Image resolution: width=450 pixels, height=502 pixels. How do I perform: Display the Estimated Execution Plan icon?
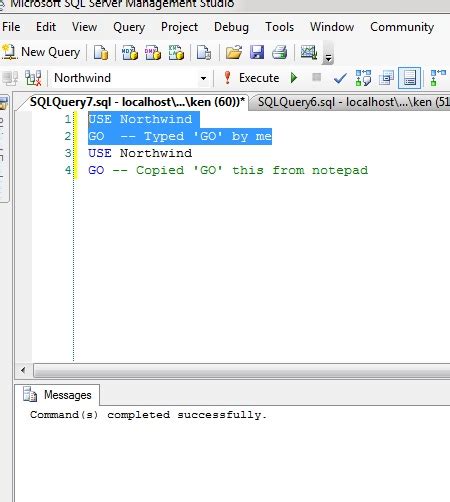click(x=363, y=78)
